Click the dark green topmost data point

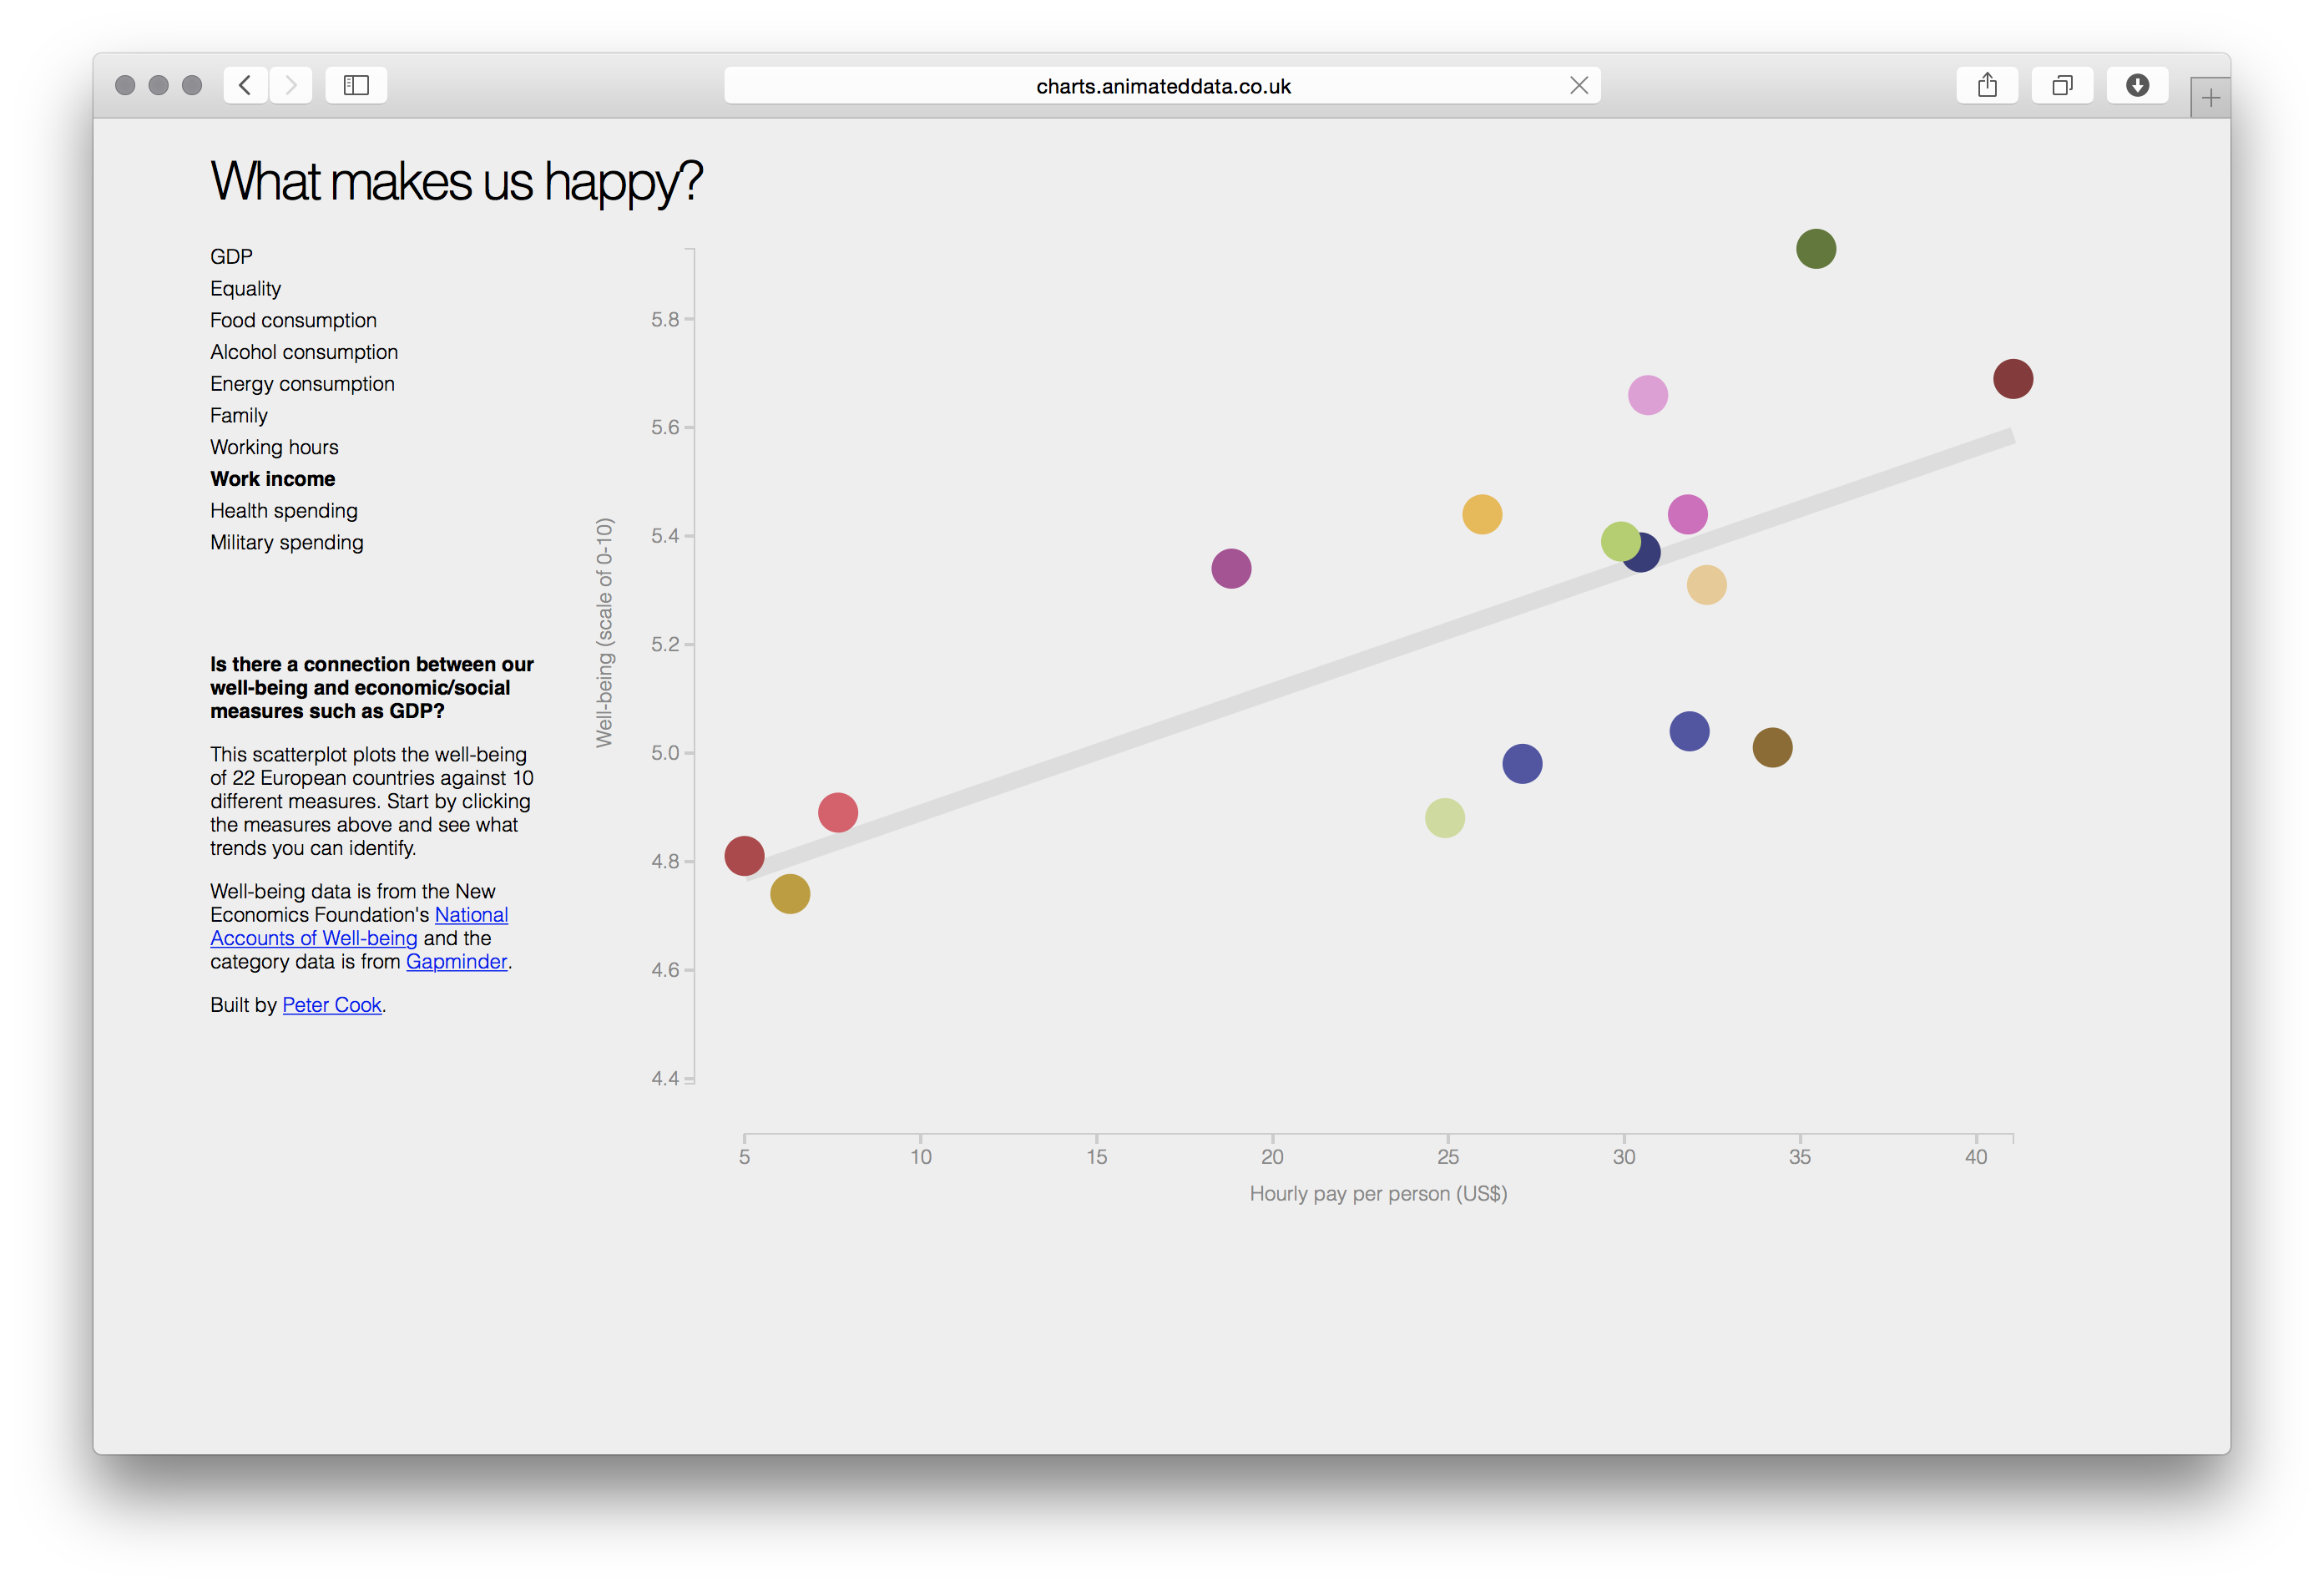click(x=1816, y=249)
